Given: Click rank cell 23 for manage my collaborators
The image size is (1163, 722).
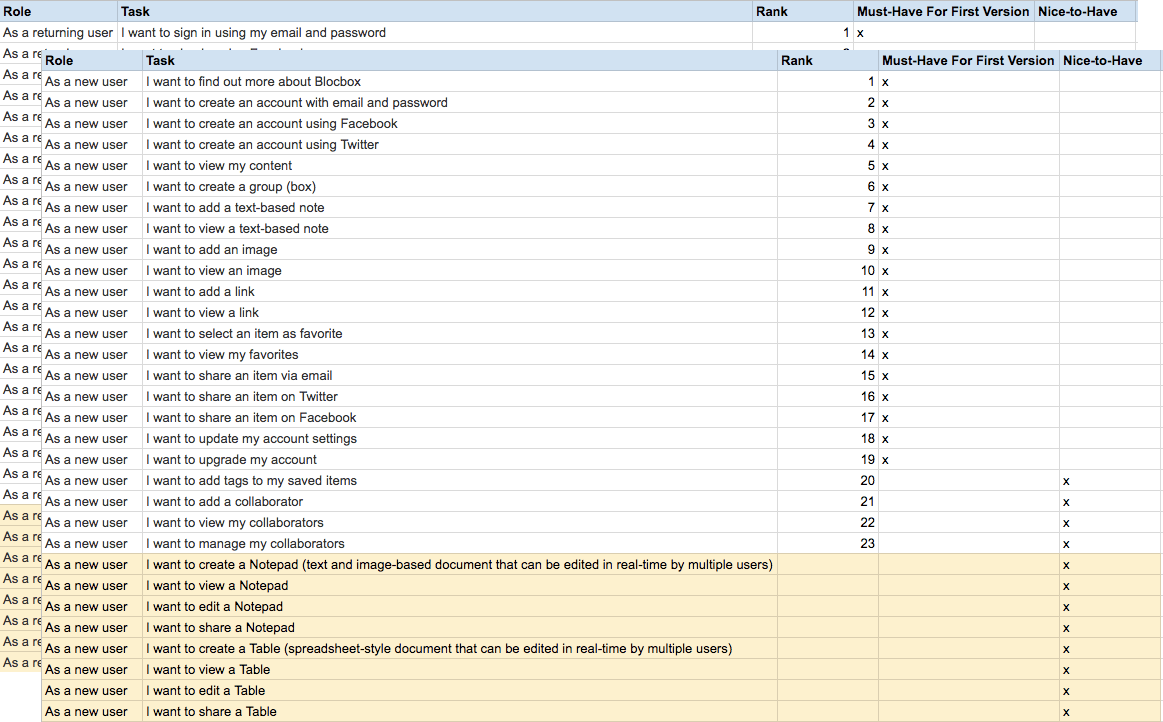Looking at the screenshot, I should click(828, 544).
